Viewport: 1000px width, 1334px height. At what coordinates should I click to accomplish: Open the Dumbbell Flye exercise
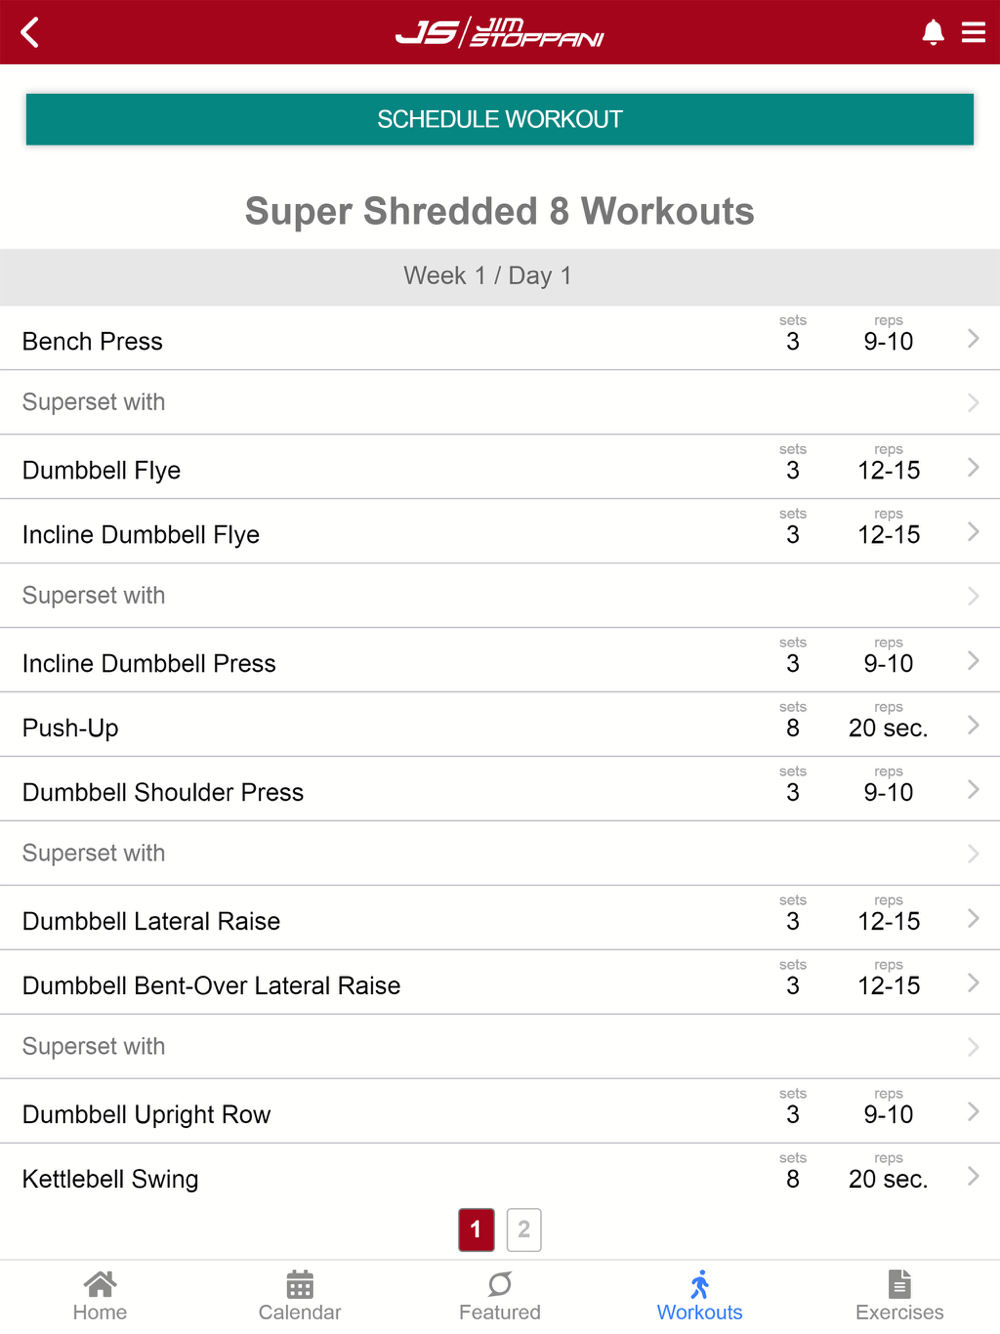click(x=500, y=467)
